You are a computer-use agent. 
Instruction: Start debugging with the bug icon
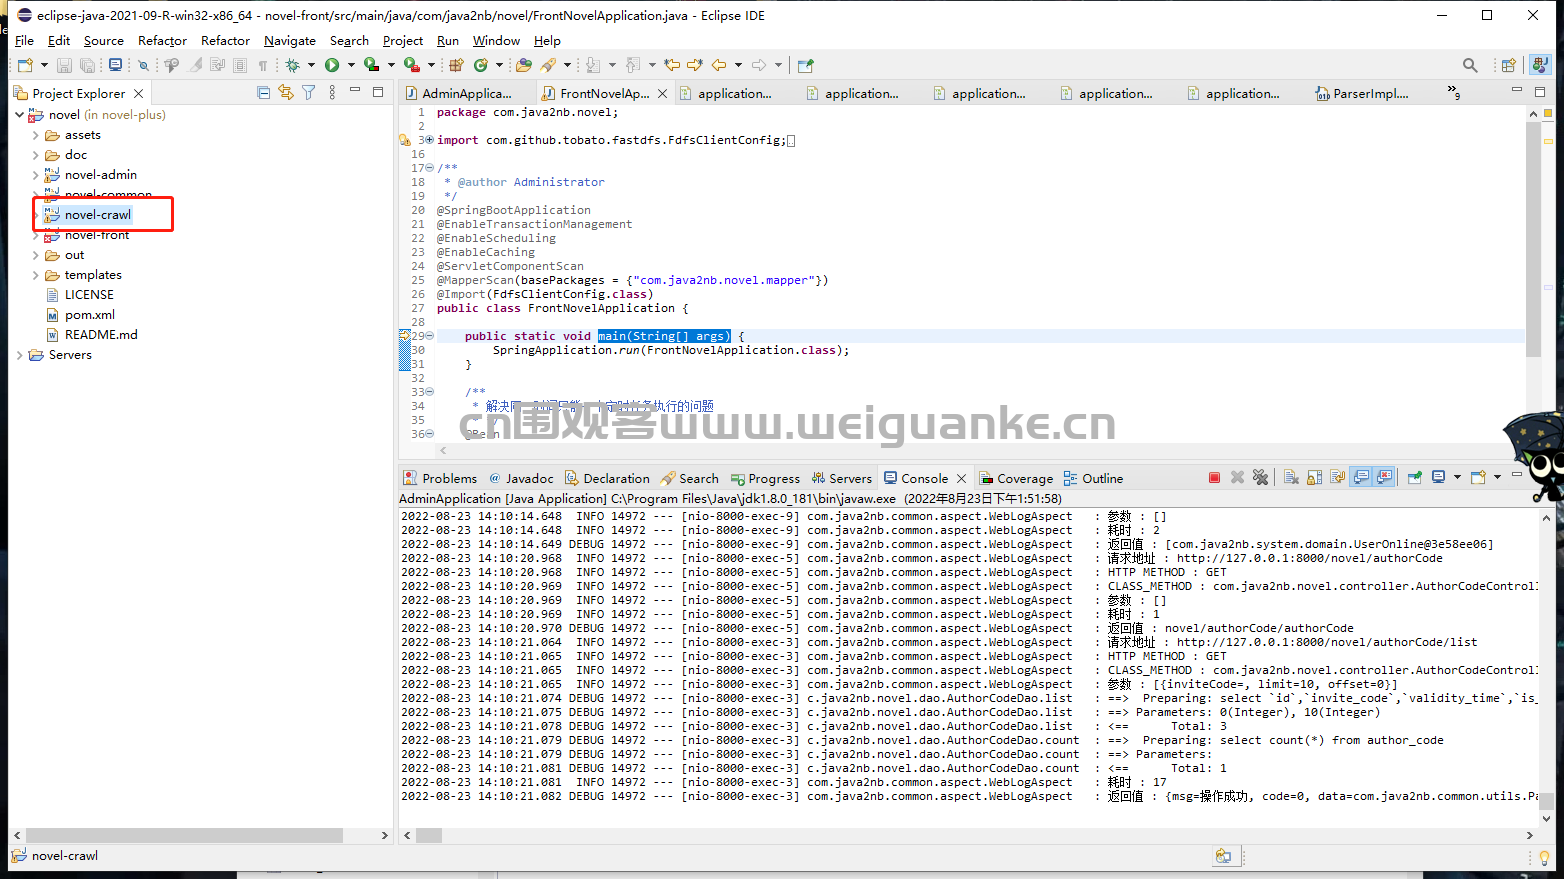pyautogui.click(x=293, y=65)
